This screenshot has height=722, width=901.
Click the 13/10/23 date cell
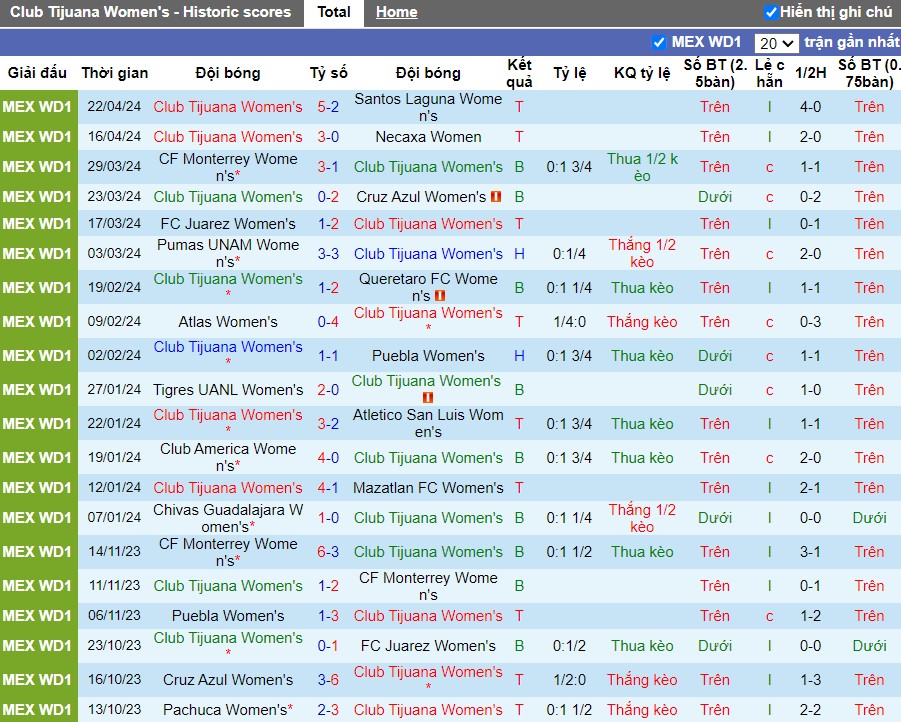(x=114, y=709)
